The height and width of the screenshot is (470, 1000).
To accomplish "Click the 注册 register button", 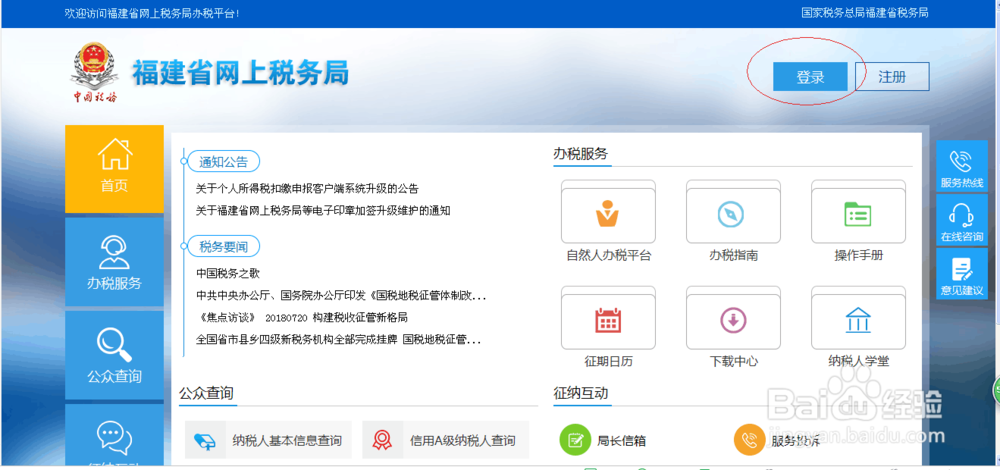I will [x=892, y=77].
